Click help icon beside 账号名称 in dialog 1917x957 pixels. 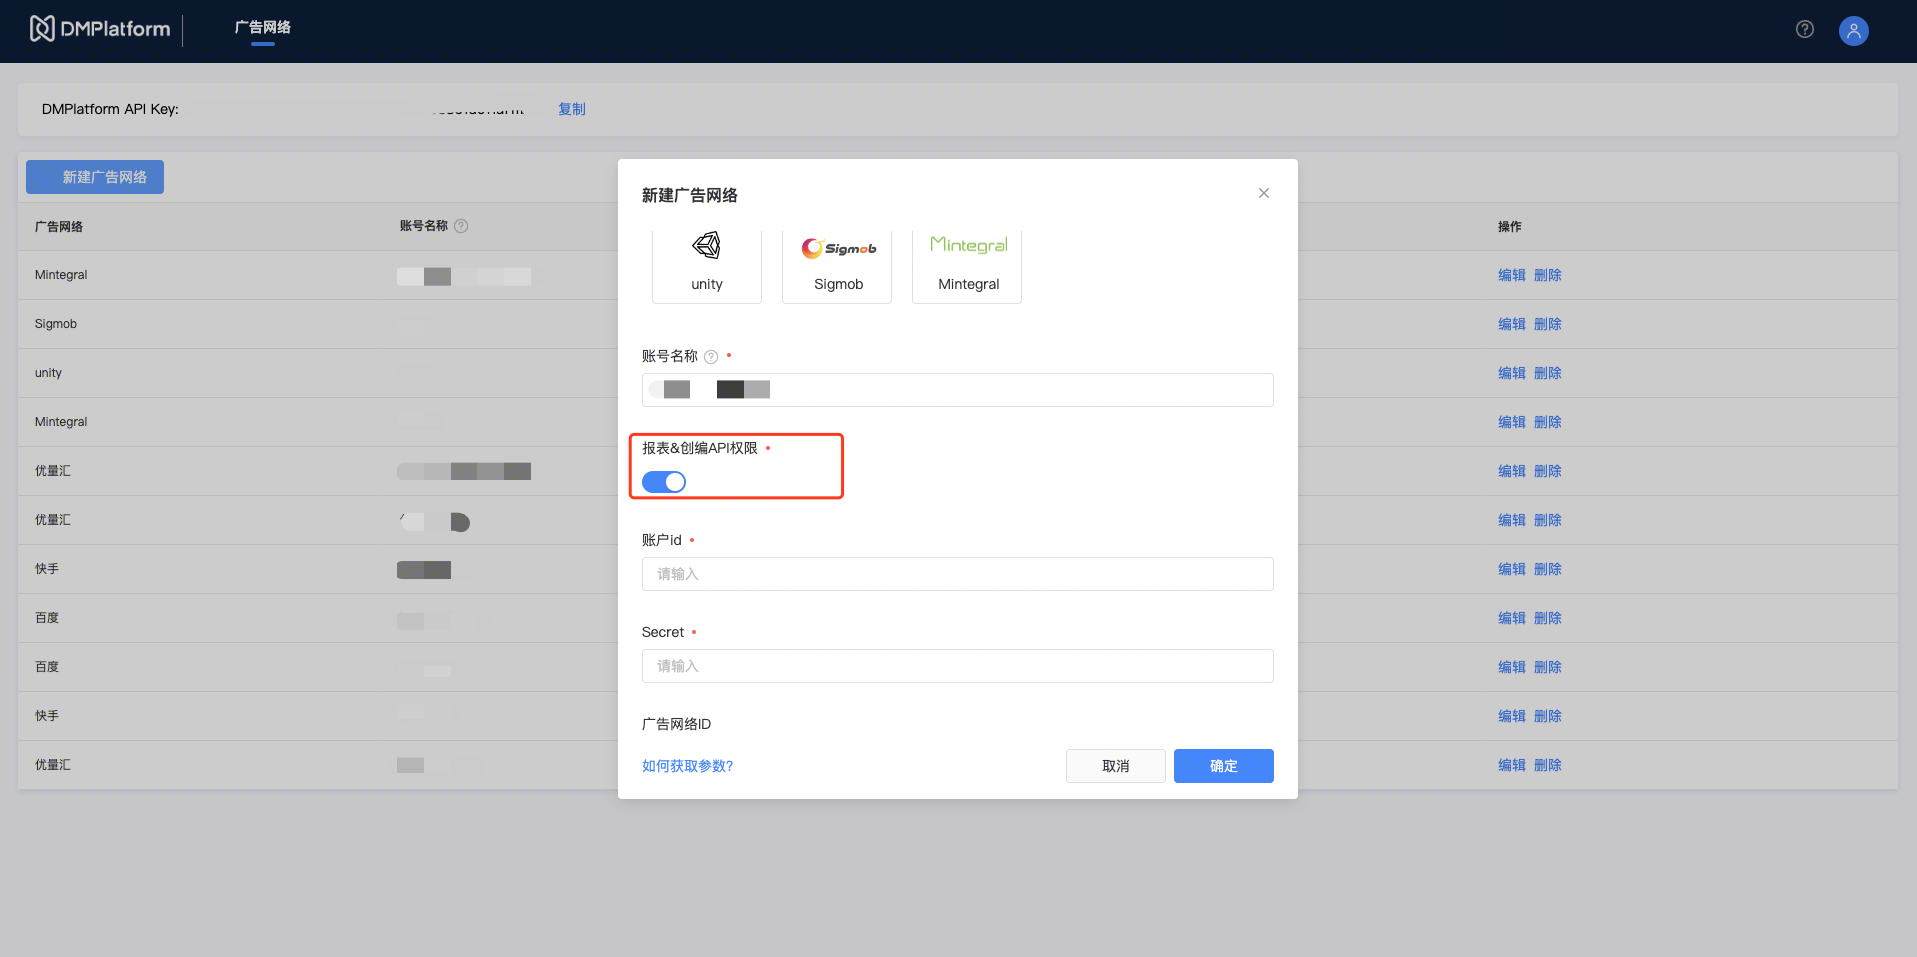coord(711,357)
